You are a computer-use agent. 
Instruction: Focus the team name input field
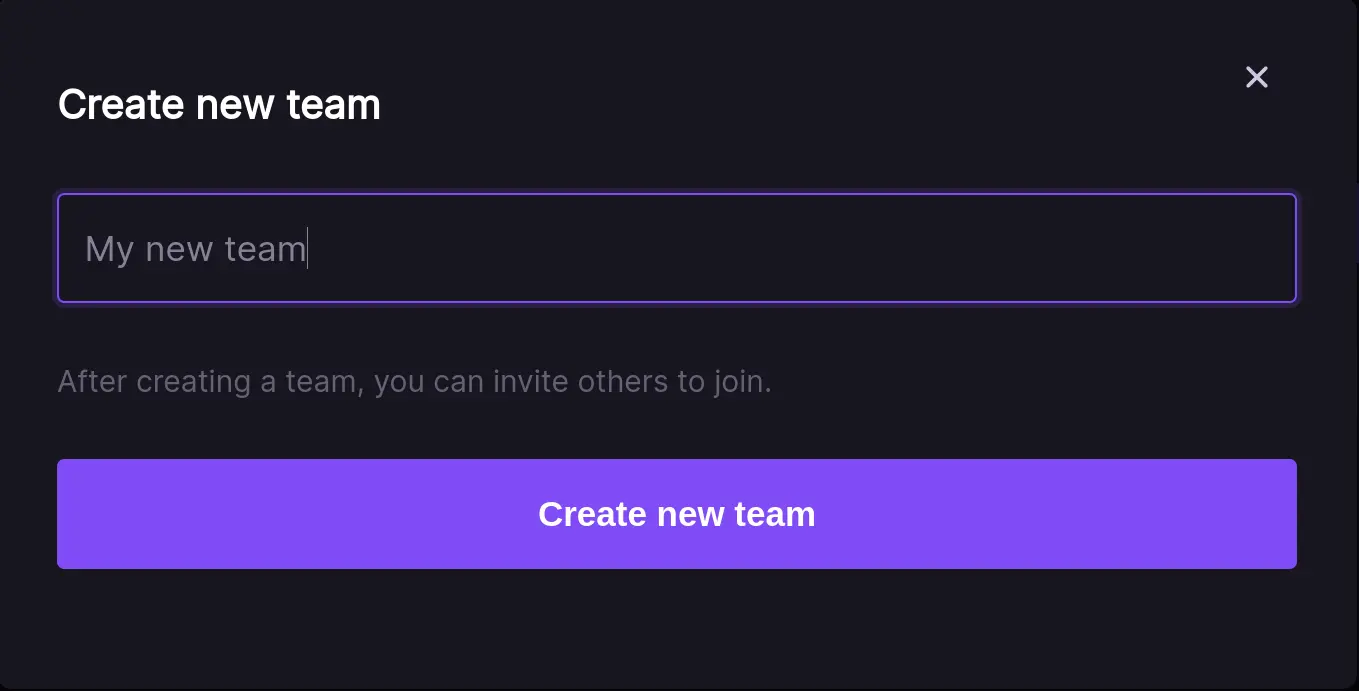pos(676,248)
